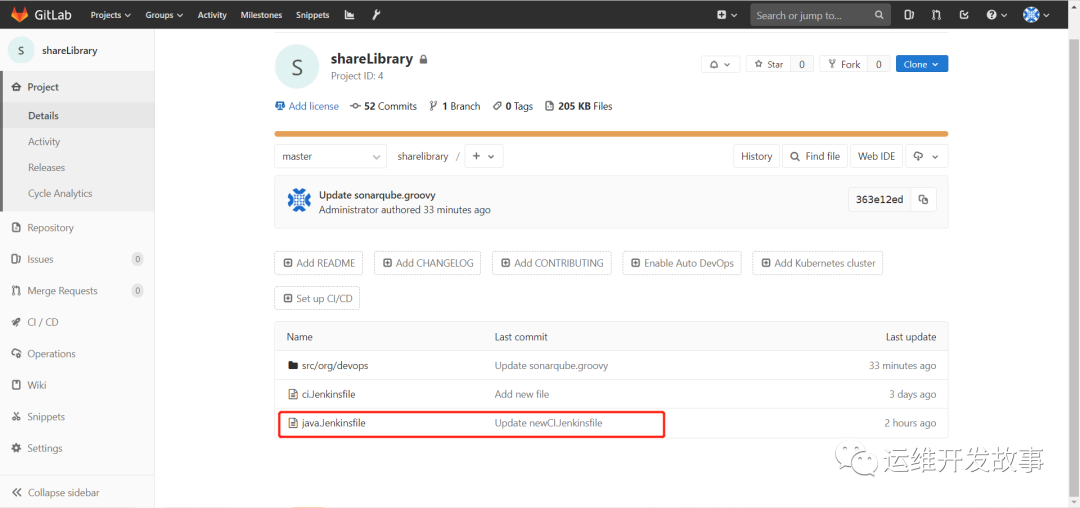Click the sharelibrary breadcrumb path
This screenshot has width=1080, height=508.
(x=422, y=156)
